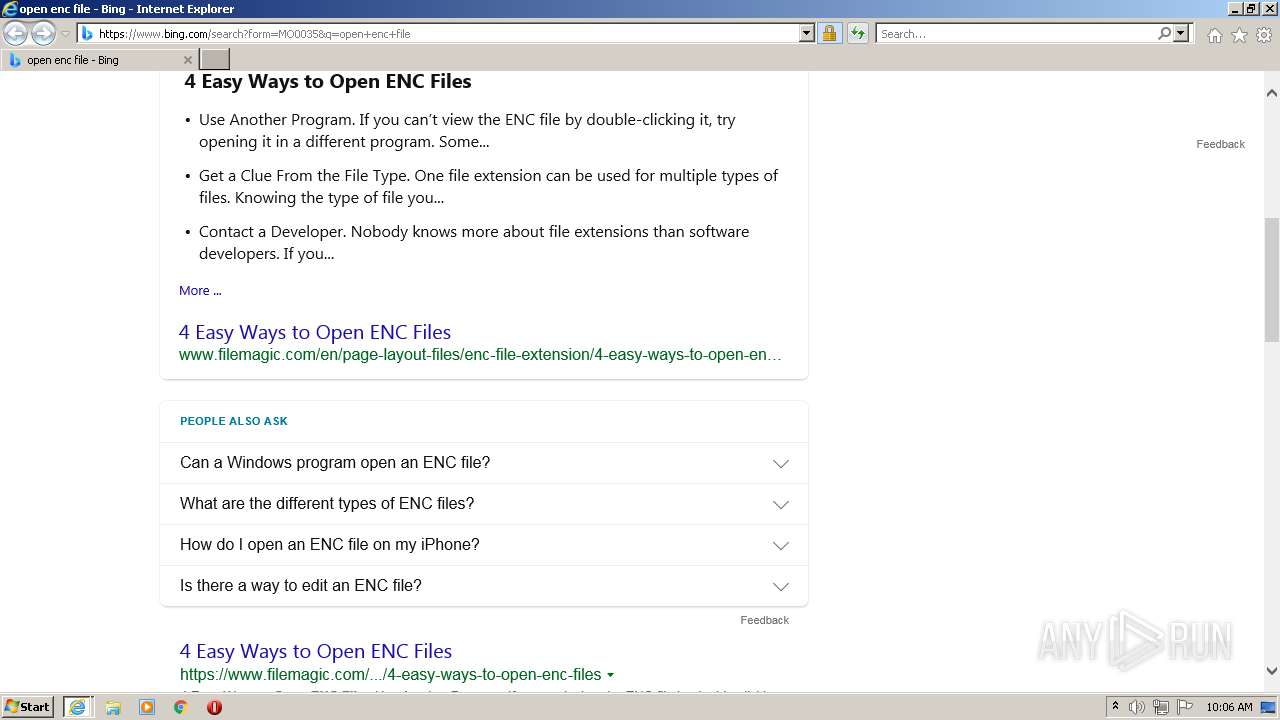Click the green www.filemagic.com URL
The height and width of the screenshot is (720, 1280).
click(x=480, y=354)
